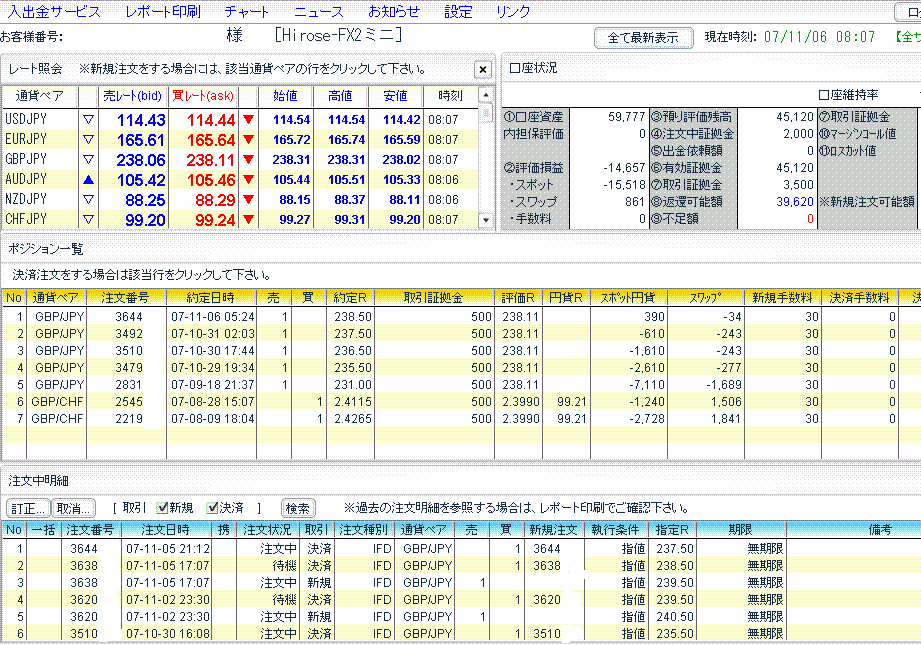921x645 pixels.
Task: Click the GBPJPY red ask arrow
Action: (x=248, y=159)
